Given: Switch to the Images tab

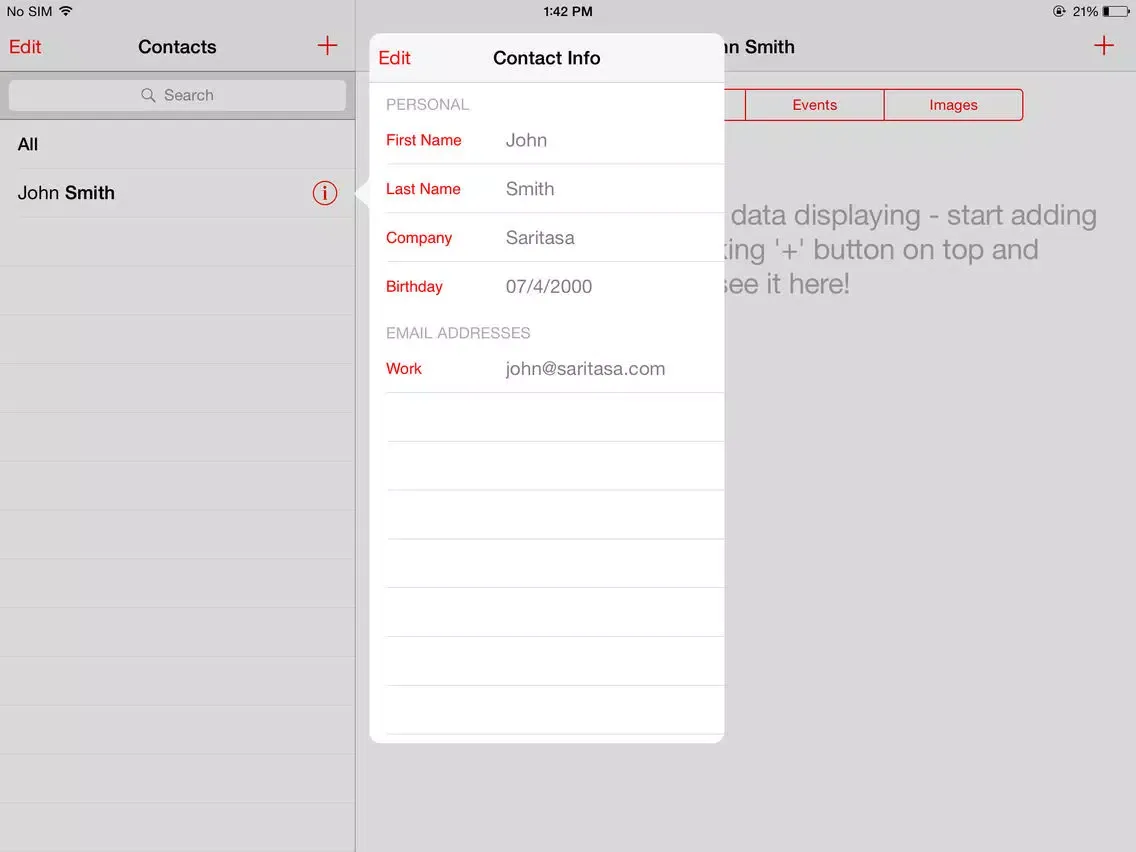Looking at the screenshot, I should point(953,105).
